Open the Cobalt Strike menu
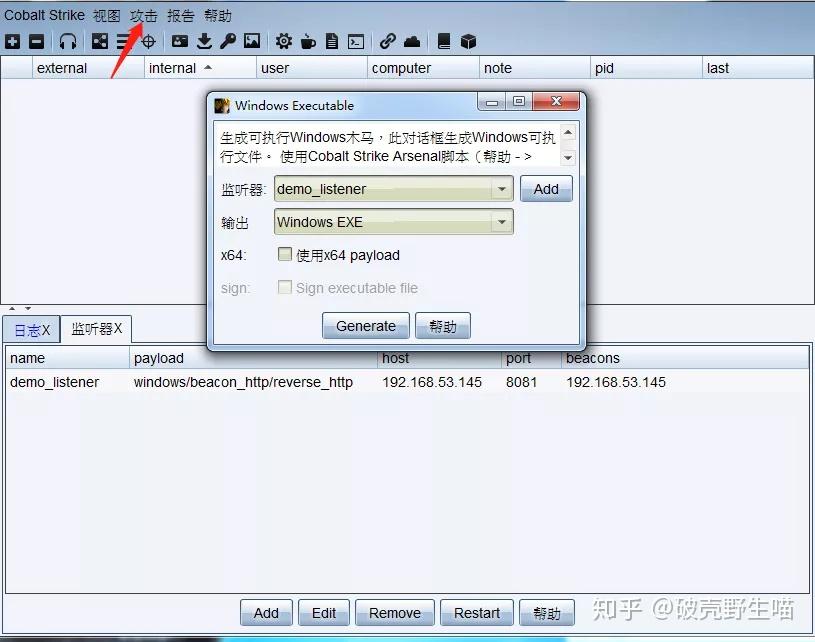The width and height of the screenshot is (815, 642). (x=44, y=15)
